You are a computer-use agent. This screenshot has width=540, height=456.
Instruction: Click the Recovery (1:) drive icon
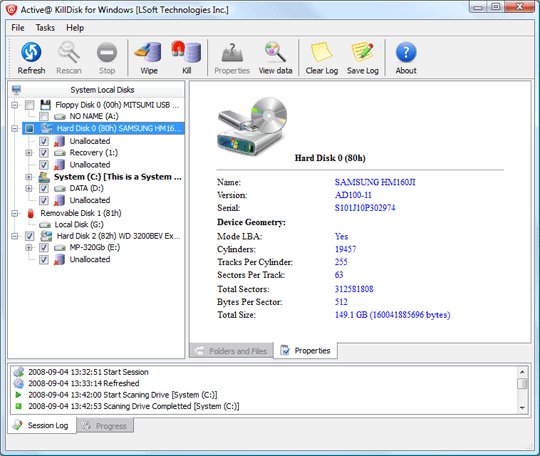pos(60,153)
